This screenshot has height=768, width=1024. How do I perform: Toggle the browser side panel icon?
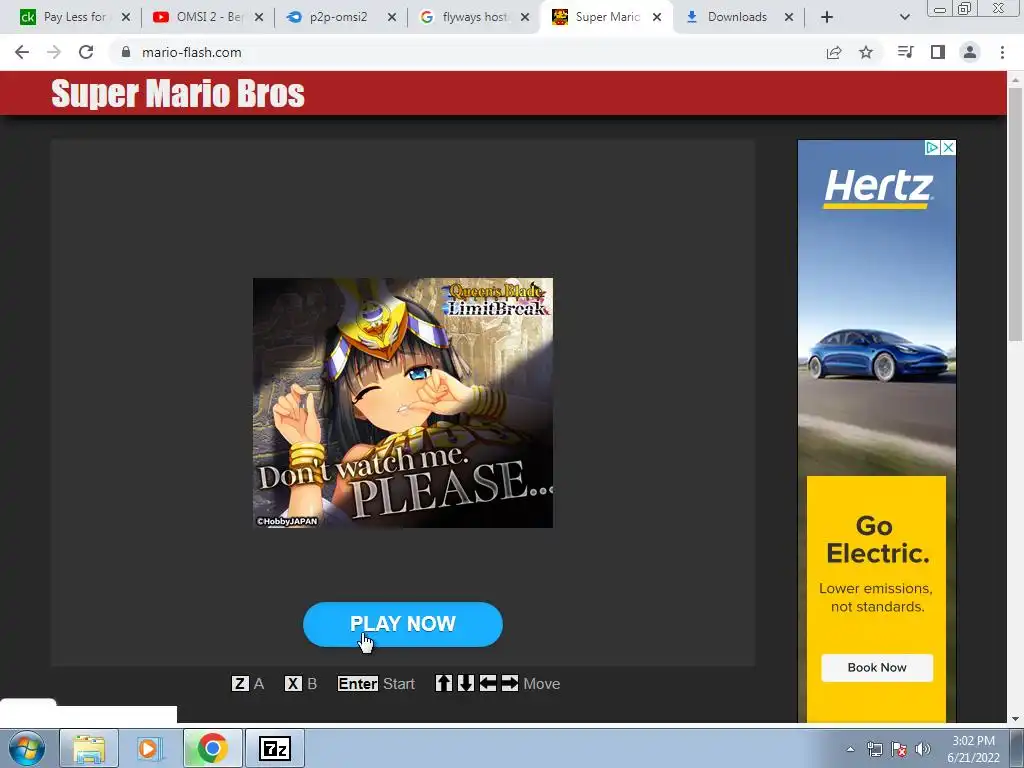[938, 52]
